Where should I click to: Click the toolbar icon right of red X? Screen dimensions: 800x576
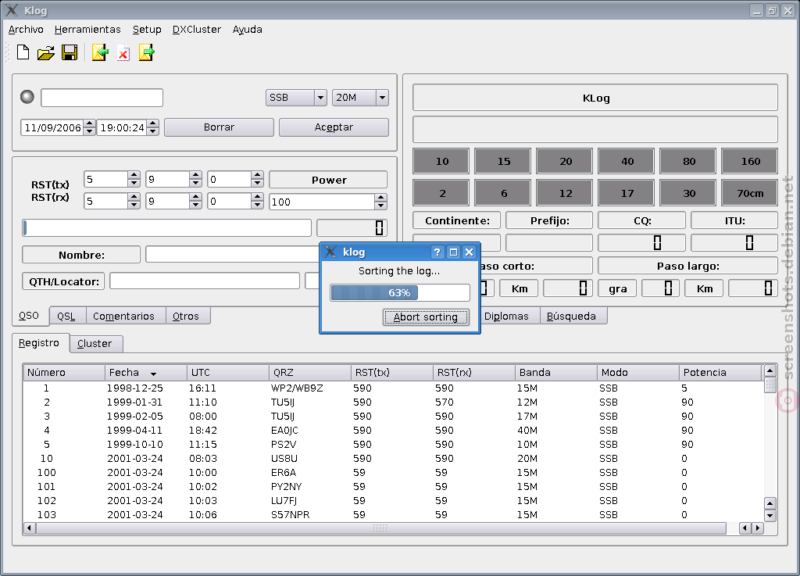click(x=146, y=53)
